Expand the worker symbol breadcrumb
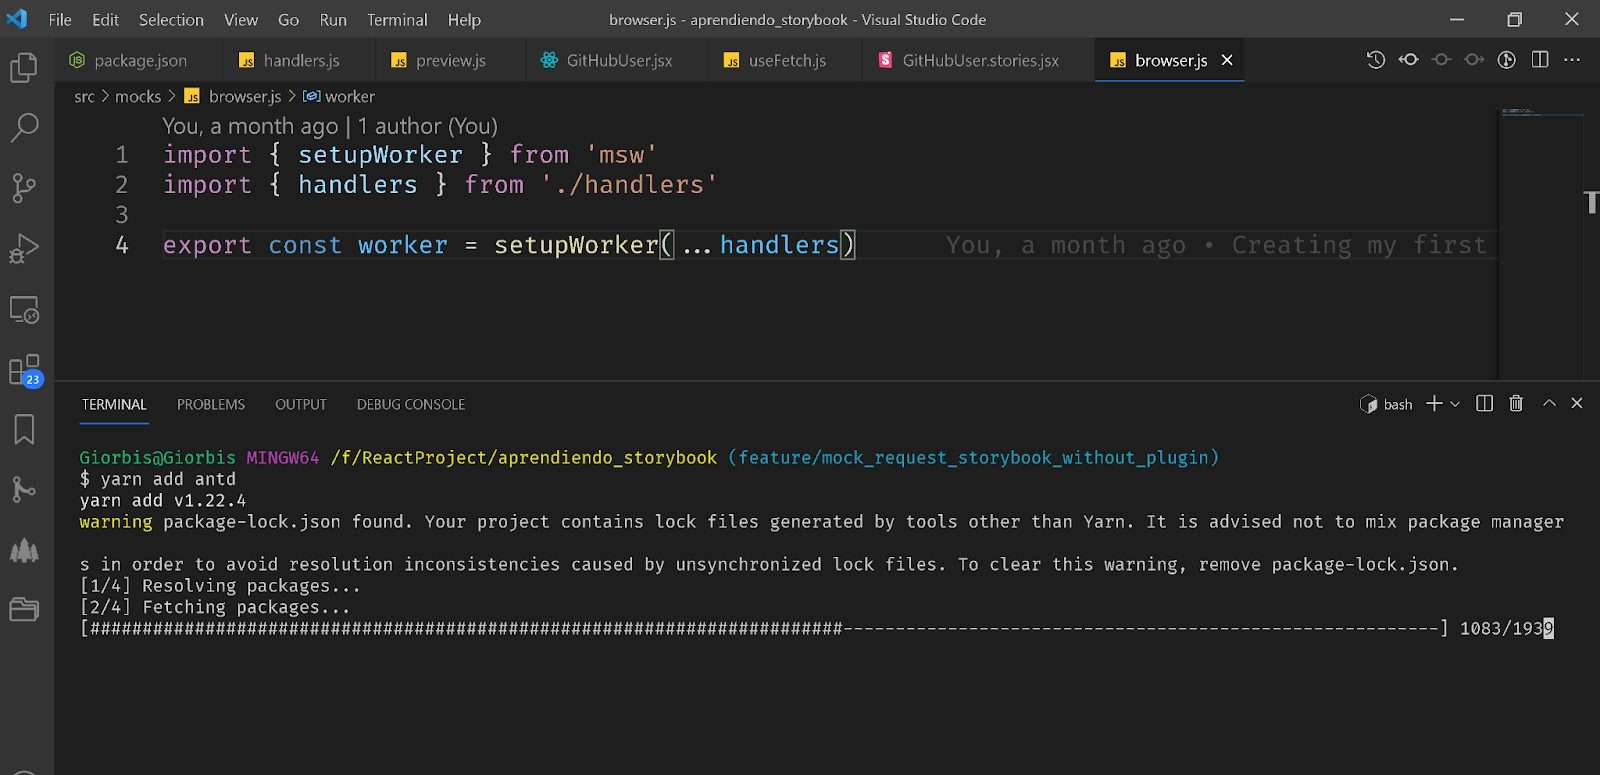Viewport: 1600px width, 775px height. click(349, 97)
